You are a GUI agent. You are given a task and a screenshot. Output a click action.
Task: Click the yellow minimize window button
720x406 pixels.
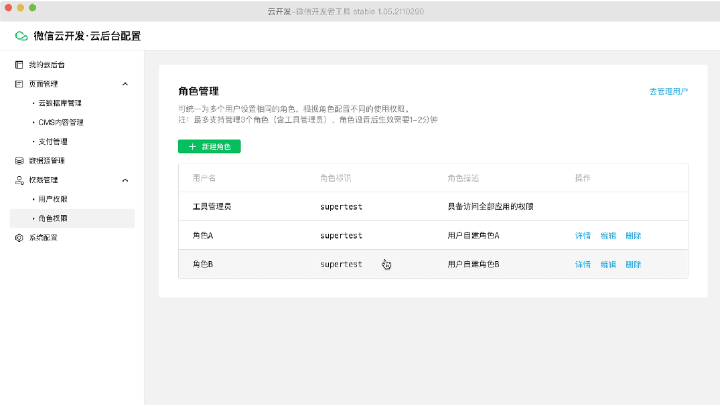[x=20, y=8]
